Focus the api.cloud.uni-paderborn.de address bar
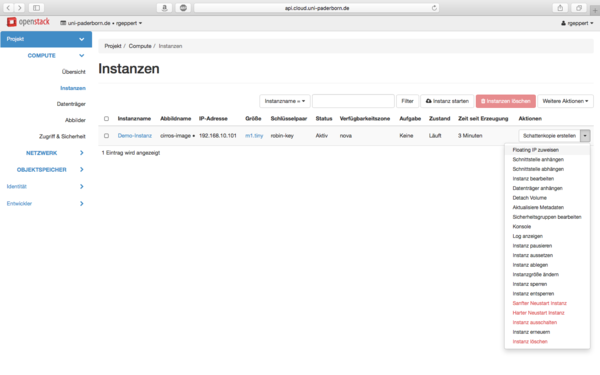Screen dimensions: 600x375 point(316,8)
